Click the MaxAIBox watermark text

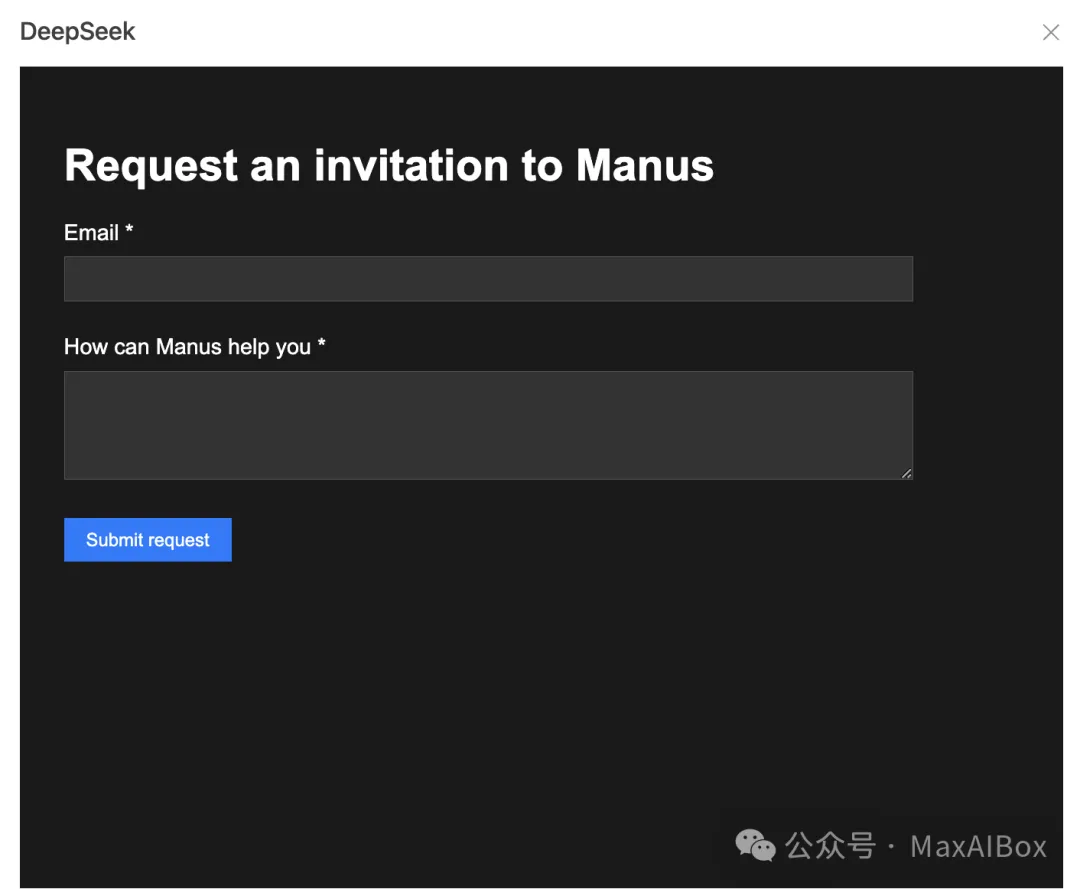tap(978, 847)
